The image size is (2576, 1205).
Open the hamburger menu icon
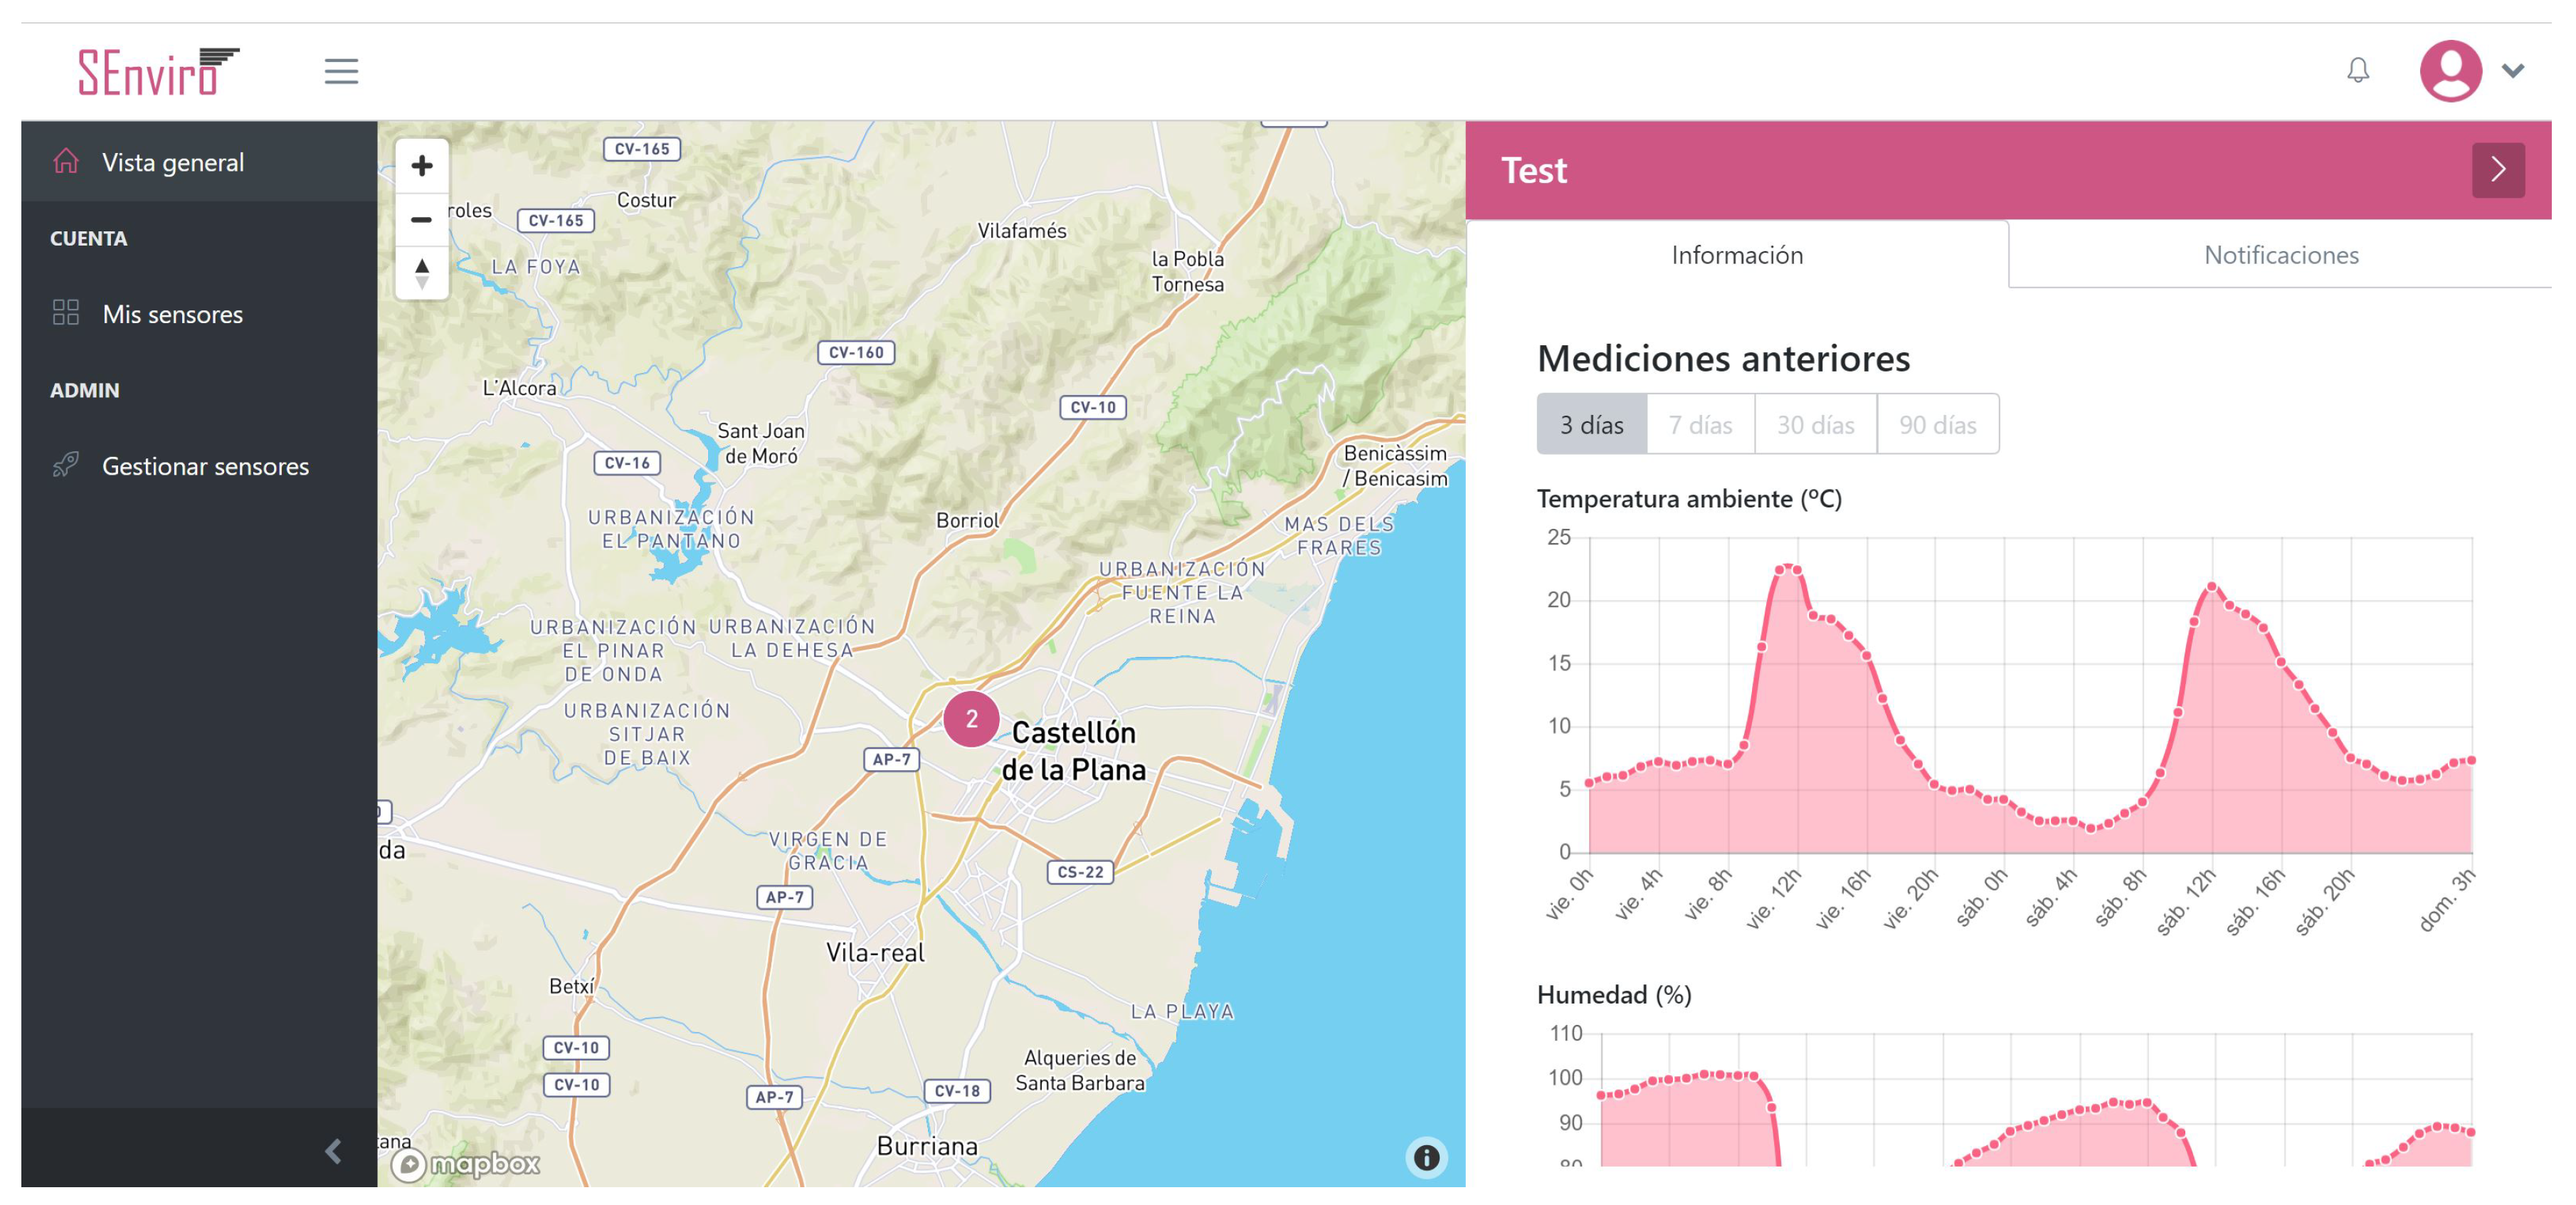click(341, 71)
